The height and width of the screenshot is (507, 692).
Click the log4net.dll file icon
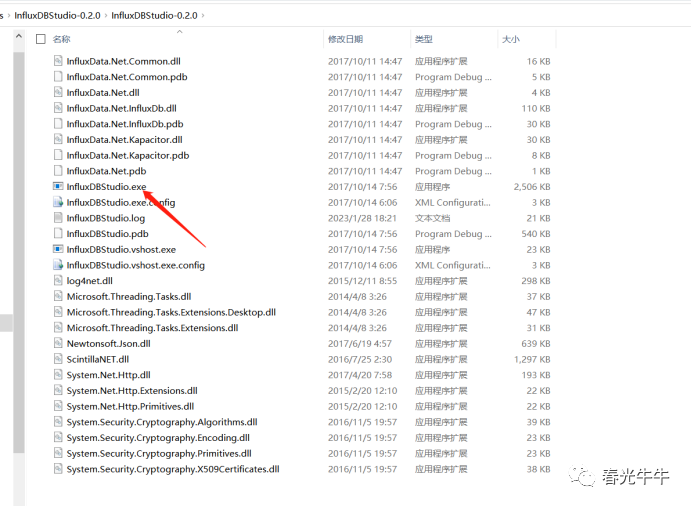[x=58, y=281]
